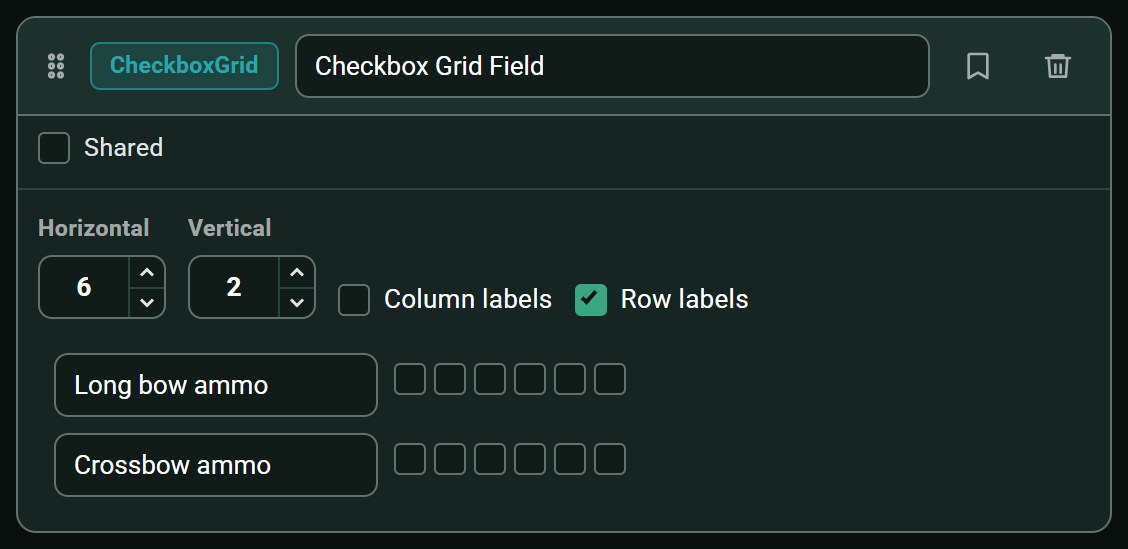The width and height of the screenshot is (1128, 549).
Task: Check third box in Long bow ammo row
Action: [x=490, y=379]
